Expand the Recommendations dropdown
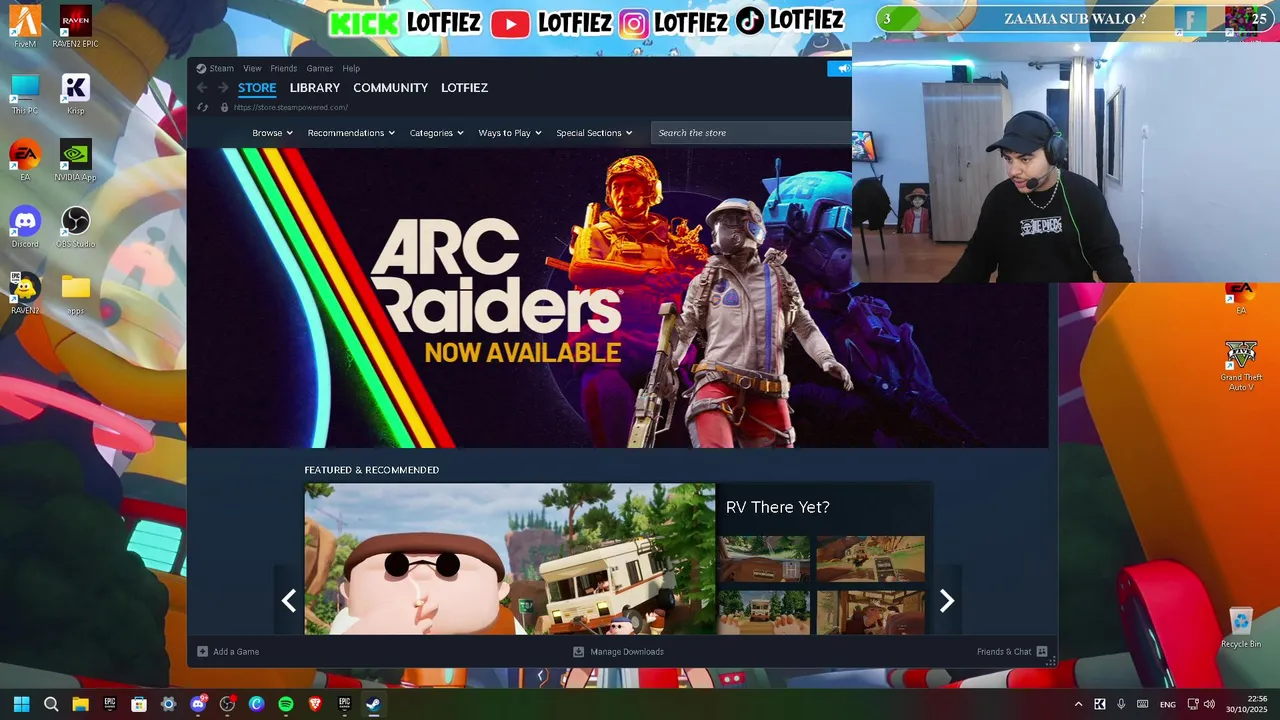Image resolution: width=1280 pixels, height=720 pixels. [x=351, y=133]
